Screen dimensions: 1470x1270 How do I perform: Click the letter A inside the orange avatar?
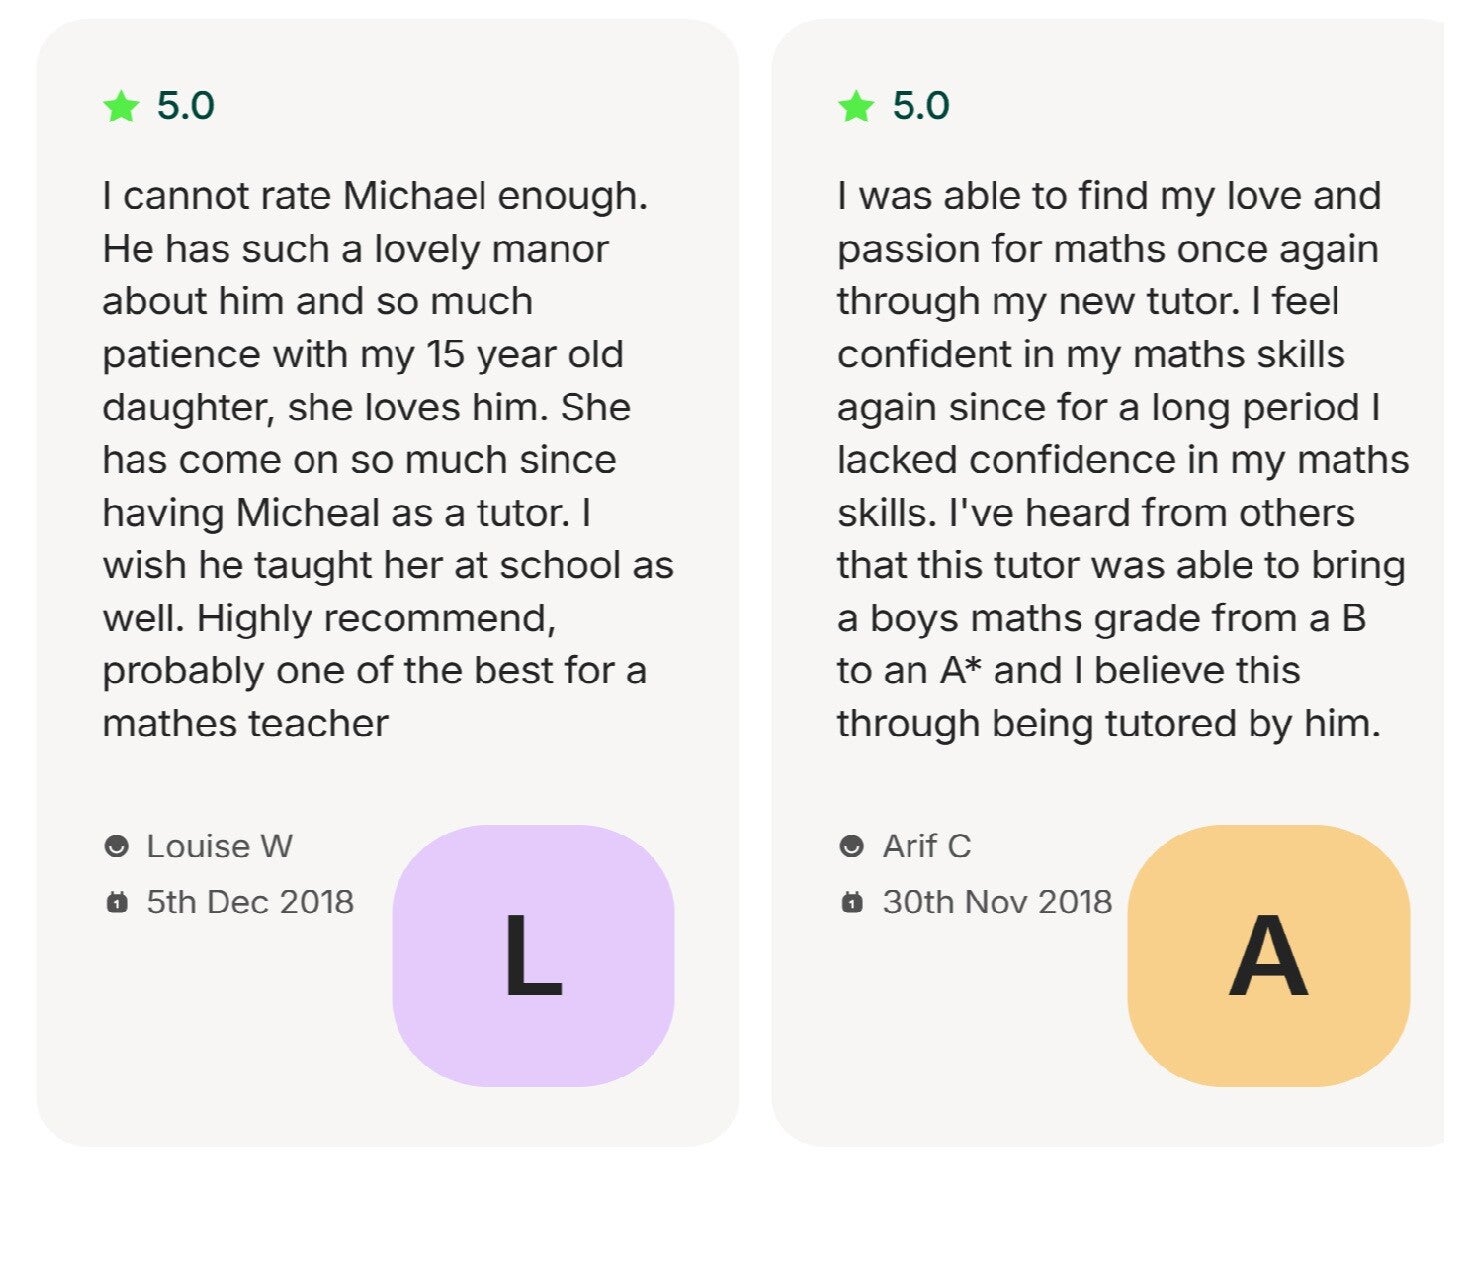click(x=1268, y=957)
